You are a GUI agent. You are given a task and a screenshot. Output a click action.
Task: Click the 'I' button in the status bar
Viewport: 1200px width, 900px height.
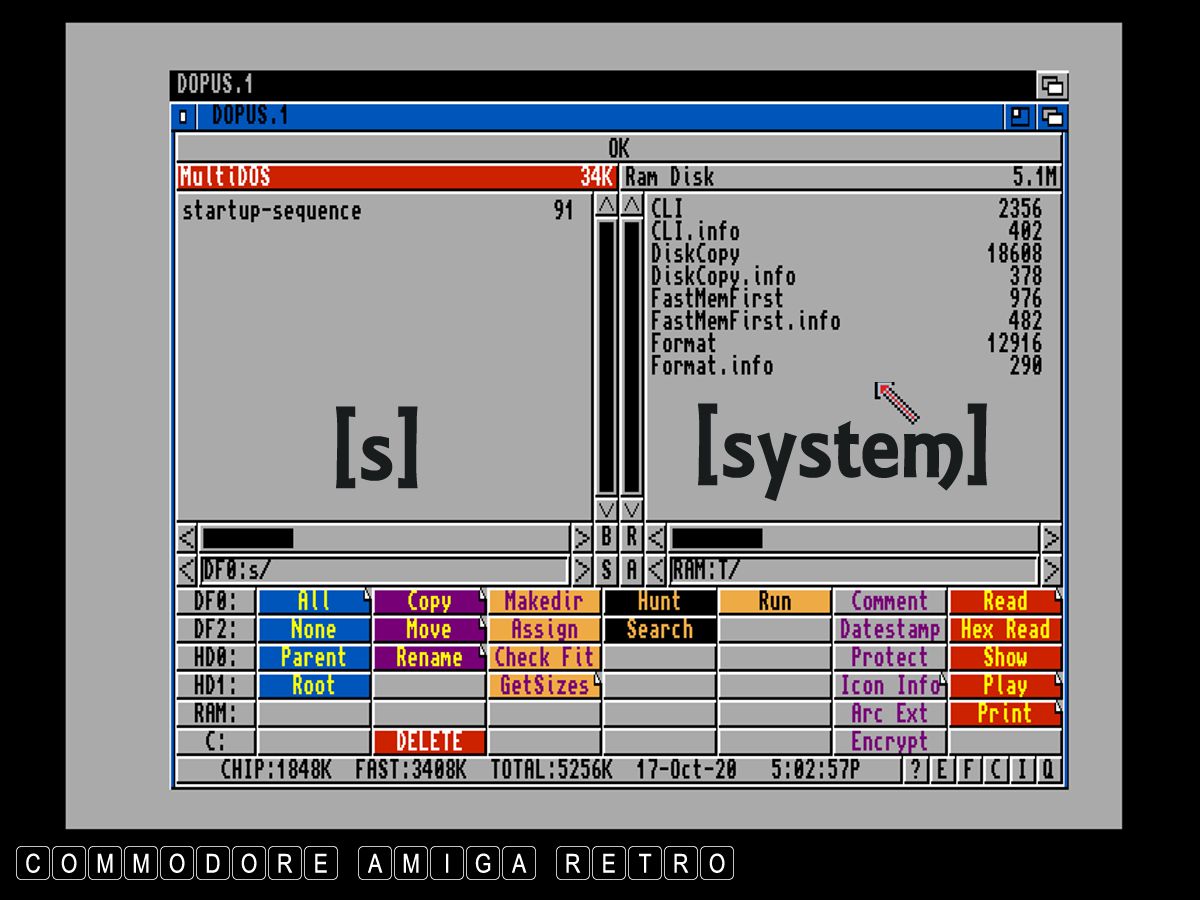(1021, 770)
